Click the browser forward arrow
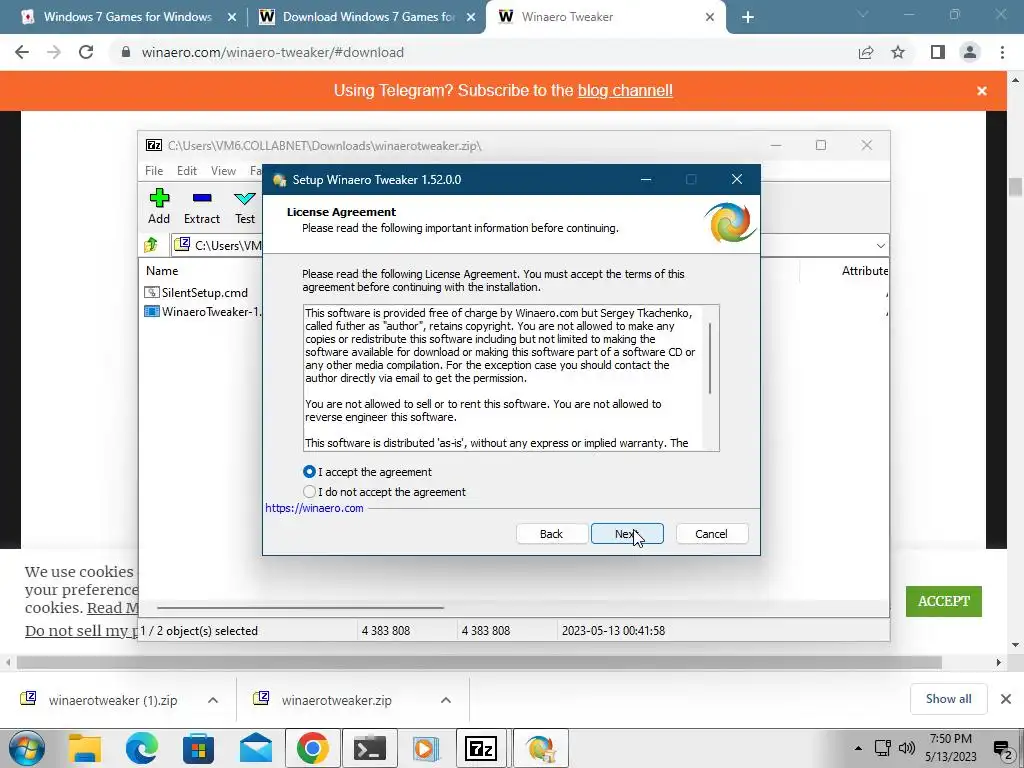Screen dimensions: 1024x768 coord(54,52)
